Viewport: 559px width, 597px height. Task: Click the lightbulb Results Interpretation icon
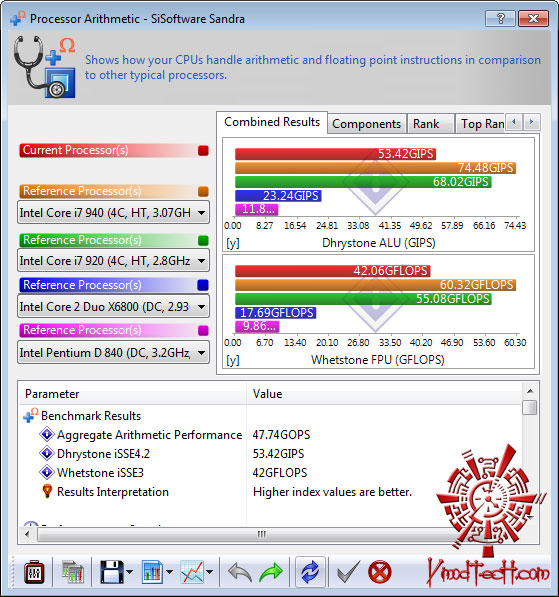coord(47,491)
